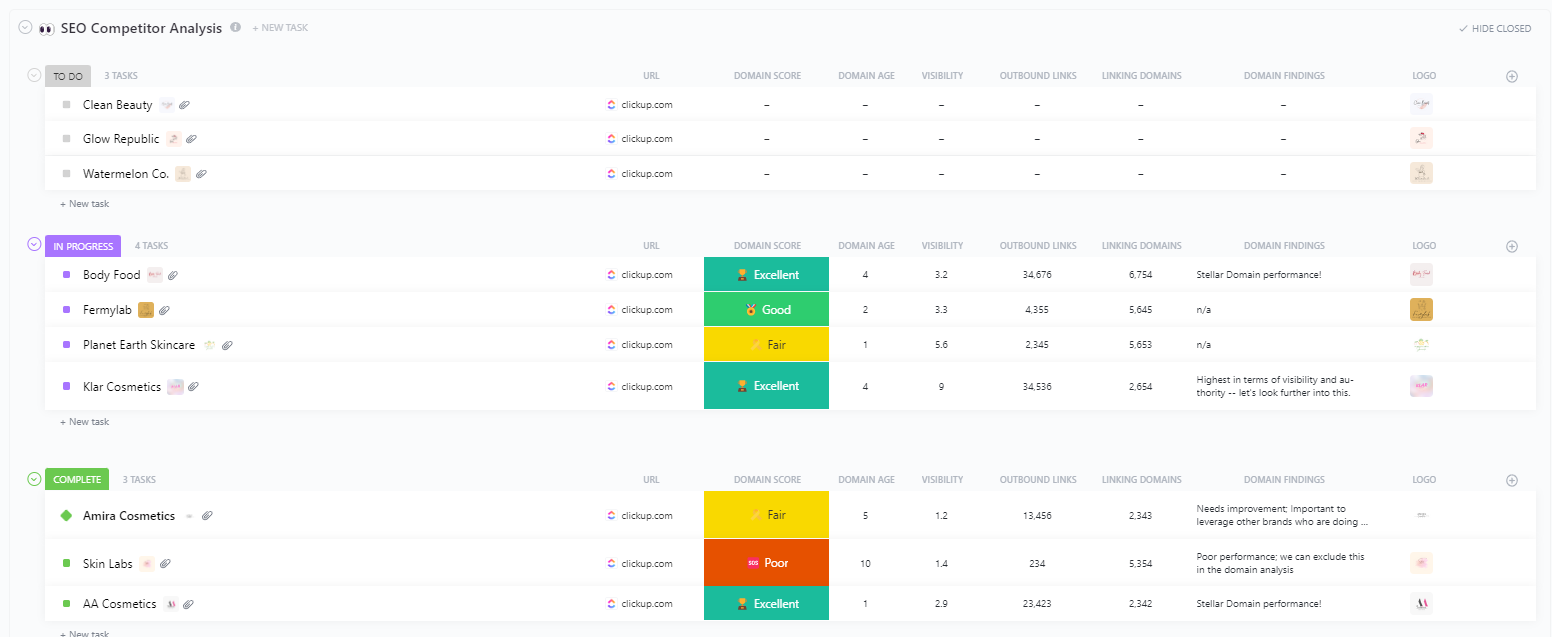Collapse the COMPLETE task group
Screen dimensions: 1552x637
point(34,479)
